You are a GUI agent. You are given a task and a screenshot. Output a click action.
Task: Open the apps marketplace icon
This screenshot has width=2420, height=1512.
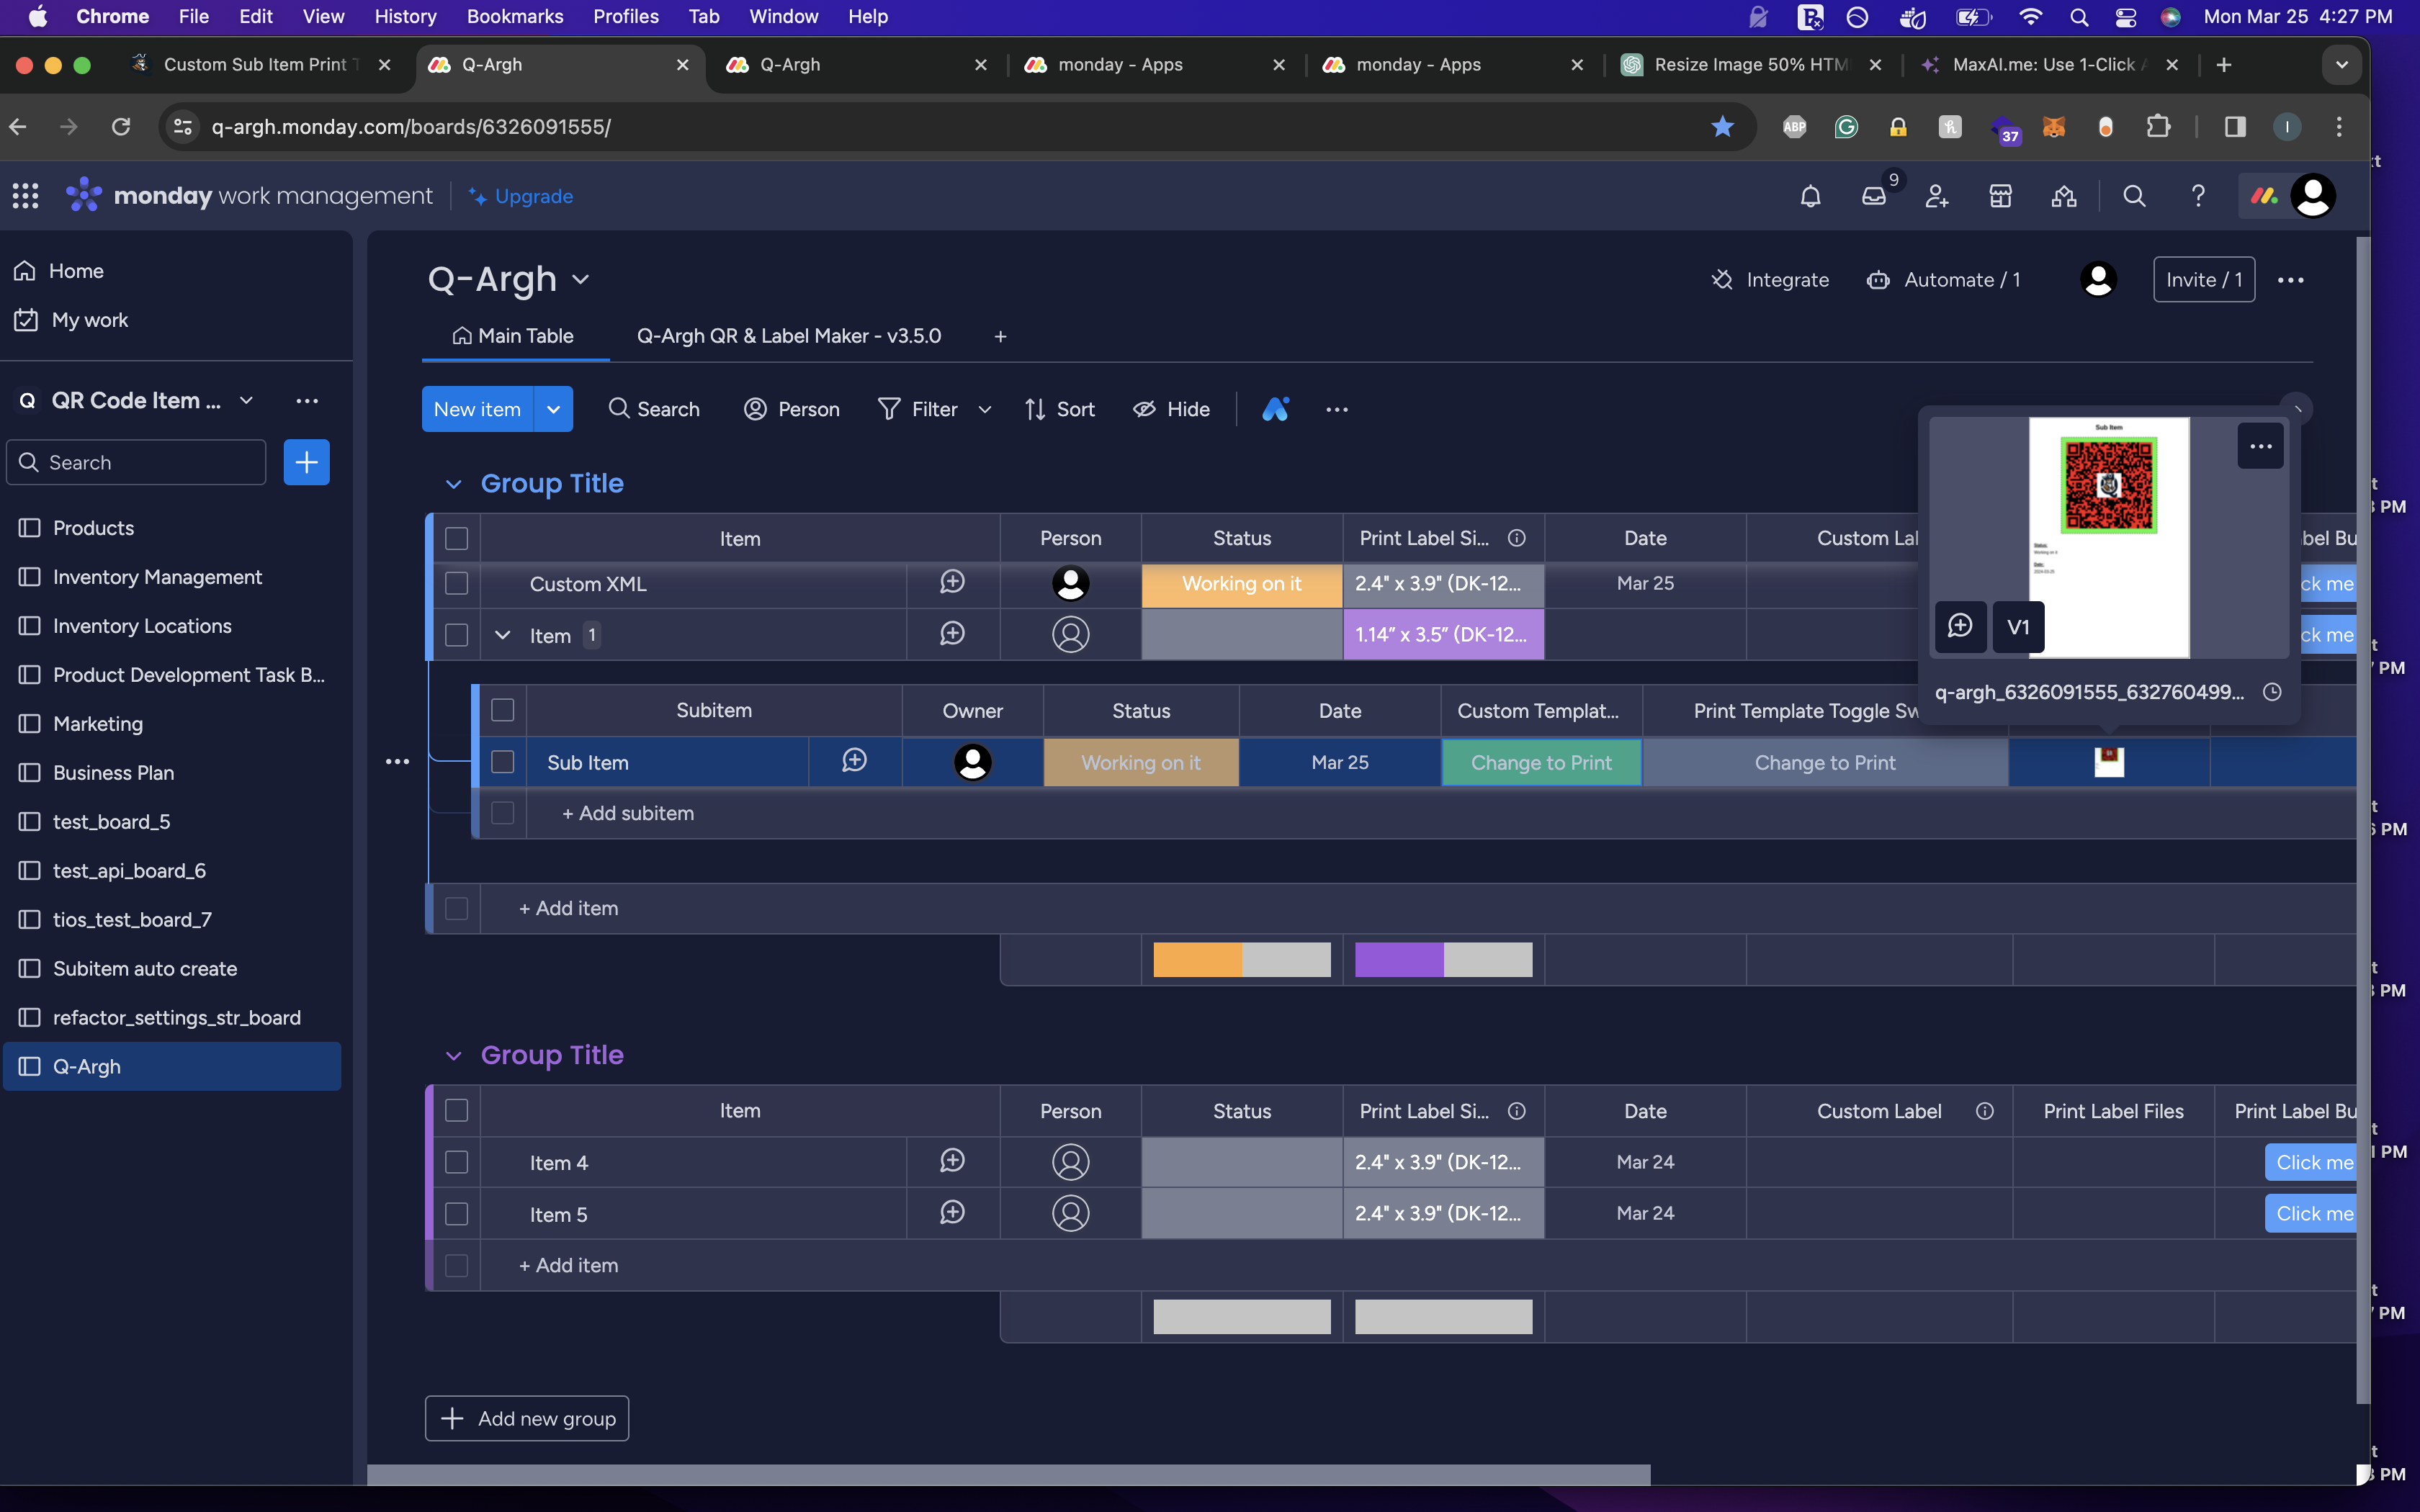[x=2000, y=196]
